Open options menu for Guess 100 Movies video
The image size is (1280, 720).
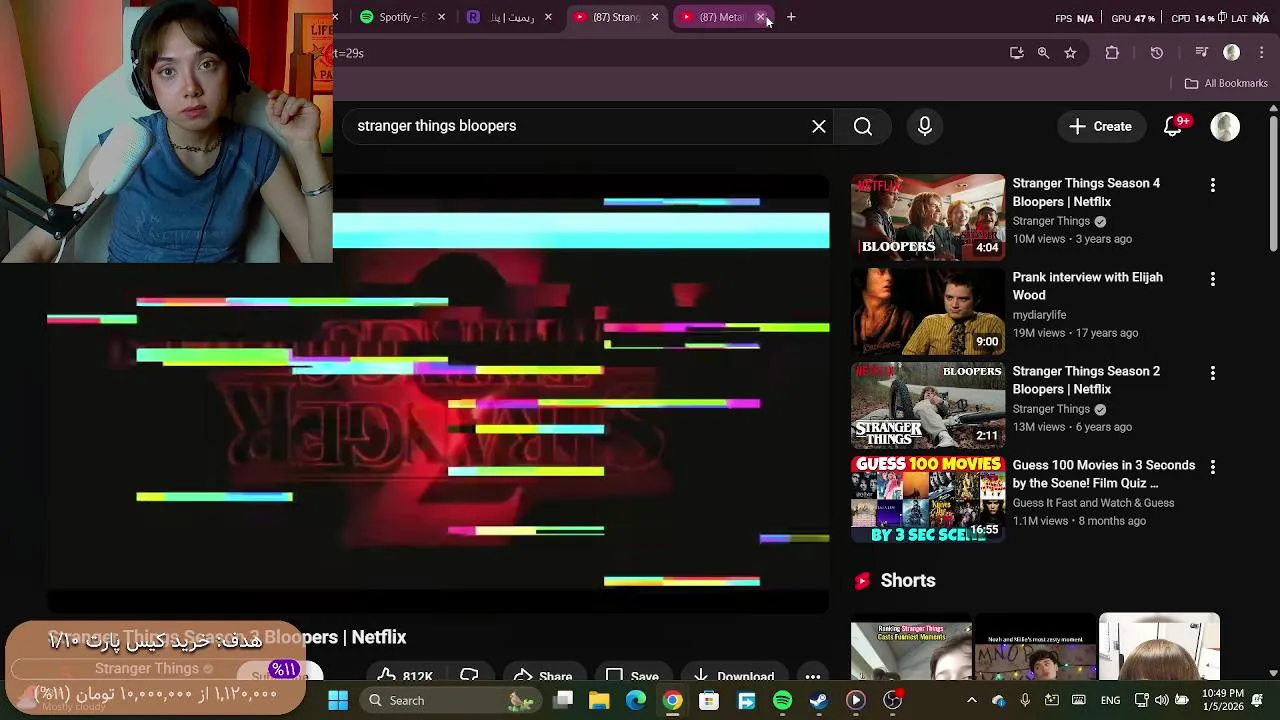[1213, 467]
